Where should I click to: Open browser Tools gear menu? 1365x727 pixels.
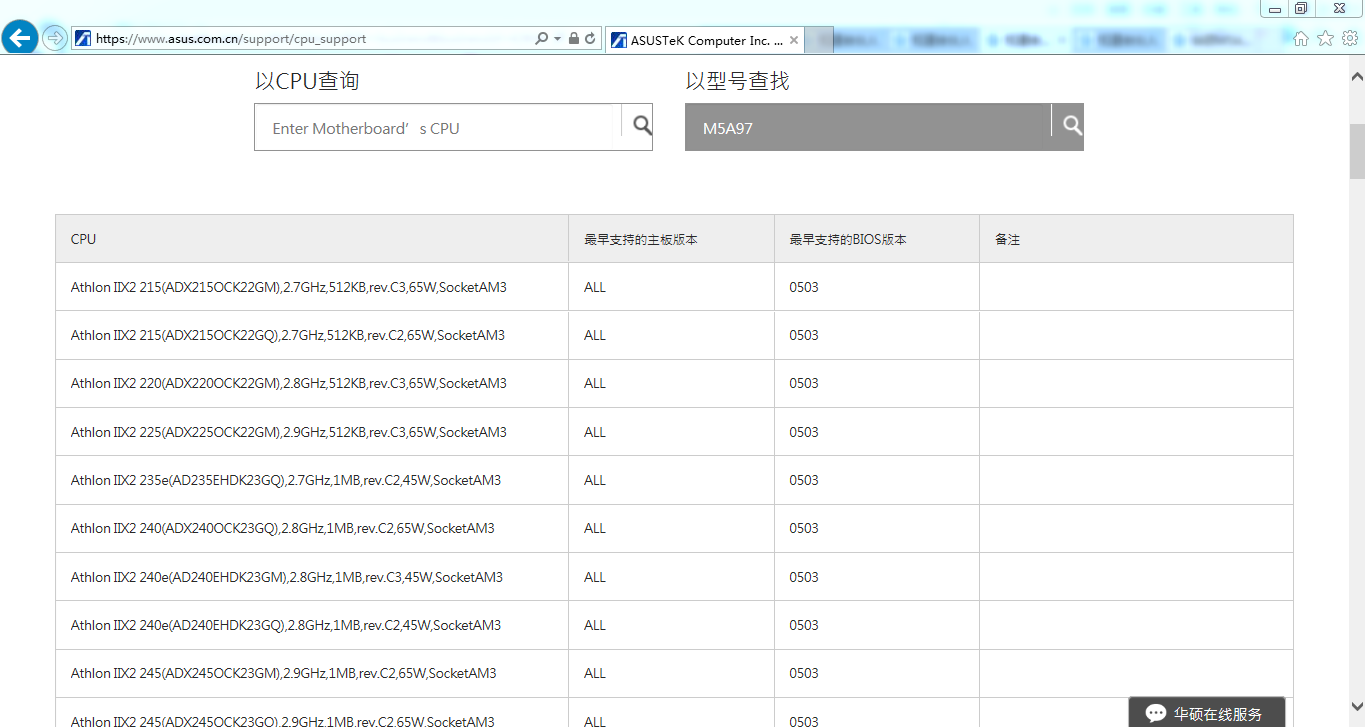(1349, 38)
